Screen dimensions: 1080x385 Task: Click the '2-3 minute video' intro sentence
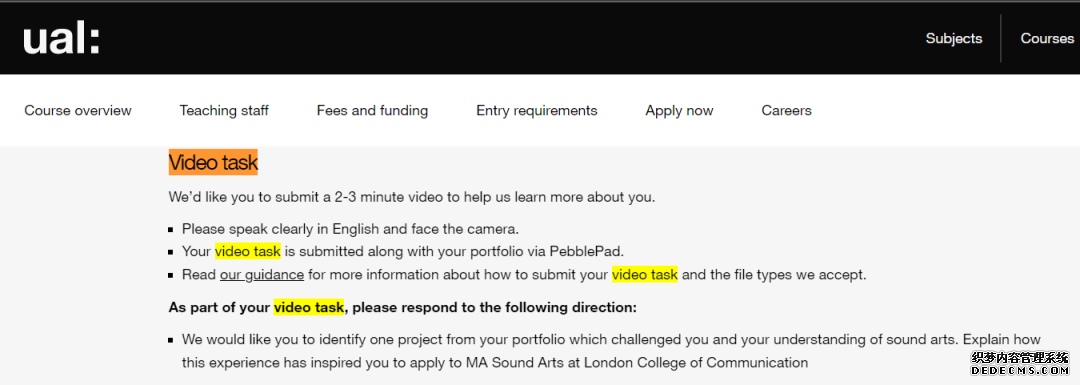pos(412,197)
